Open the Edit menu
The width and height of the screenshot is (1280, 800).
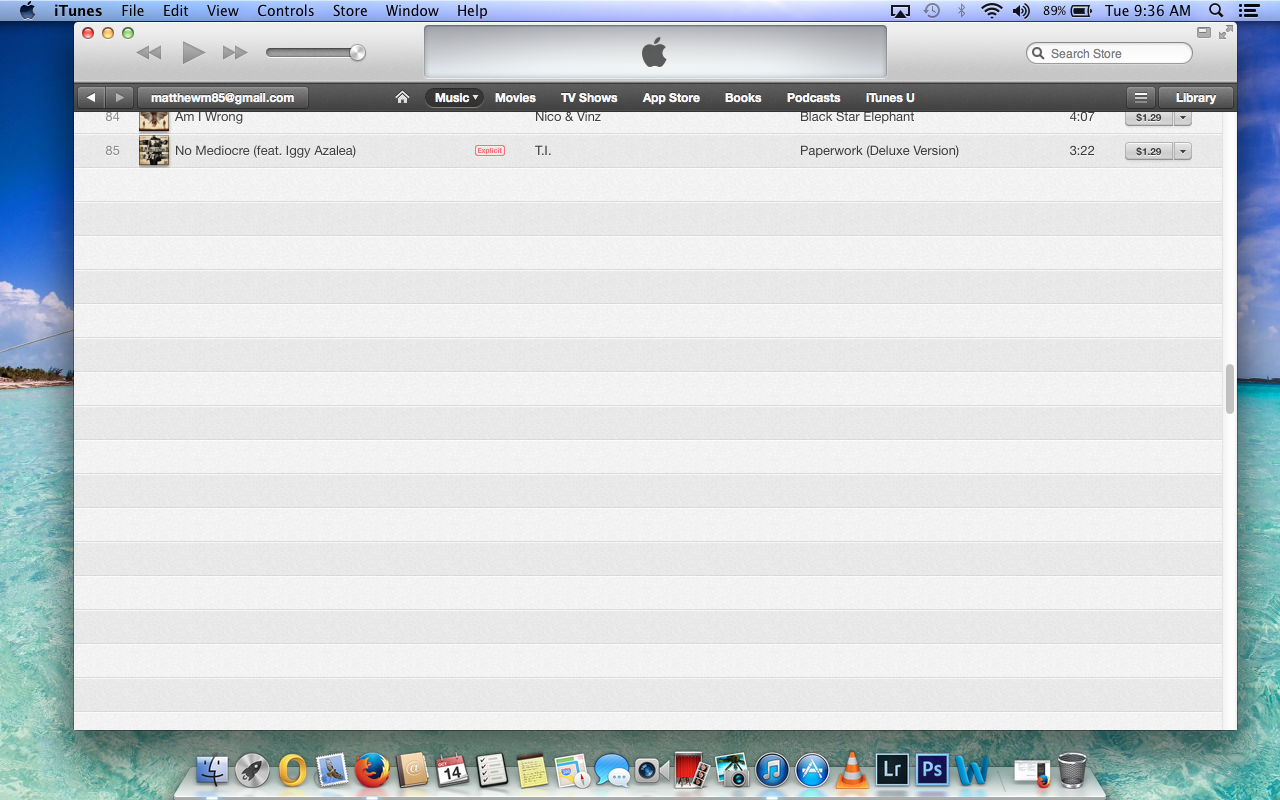tap(176, 11)
